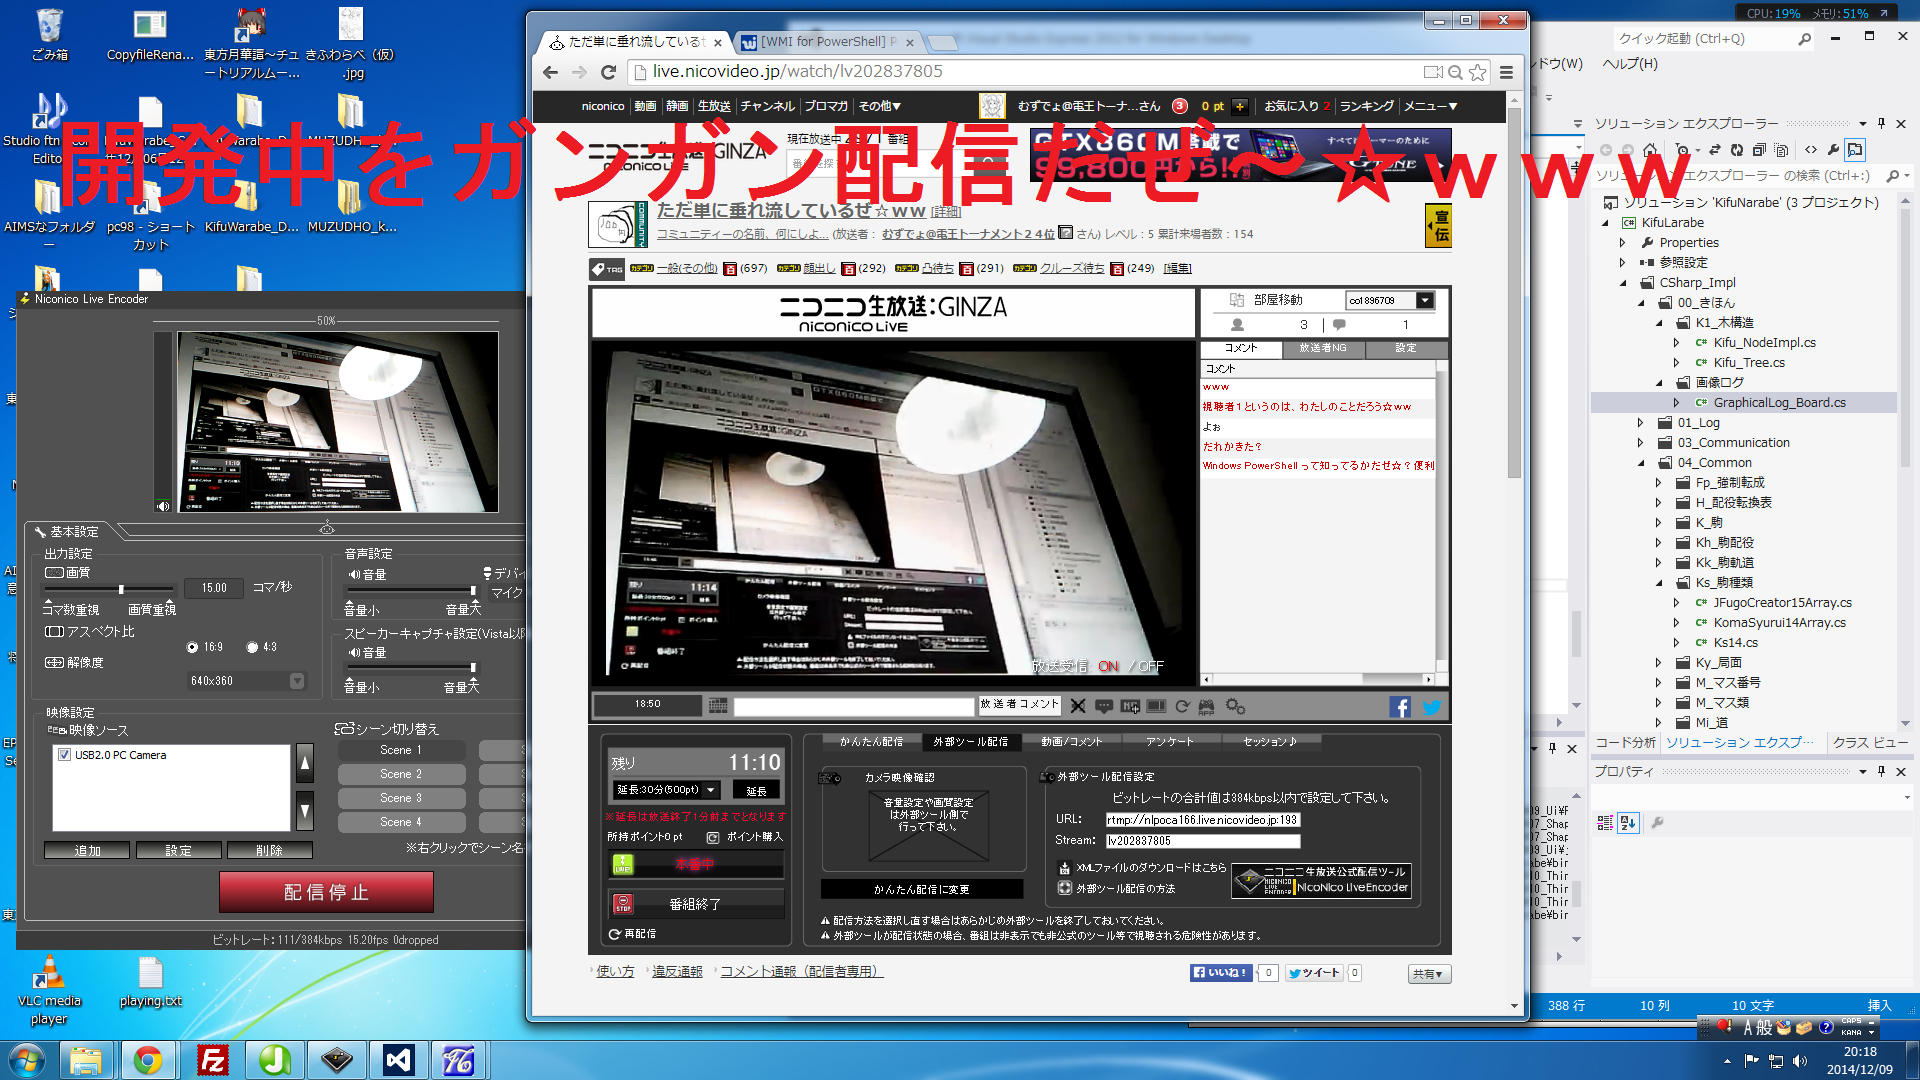Viewport: 1920px width, 1080px height.
Task: Click the 画質 quality slider
Action: 122,589
